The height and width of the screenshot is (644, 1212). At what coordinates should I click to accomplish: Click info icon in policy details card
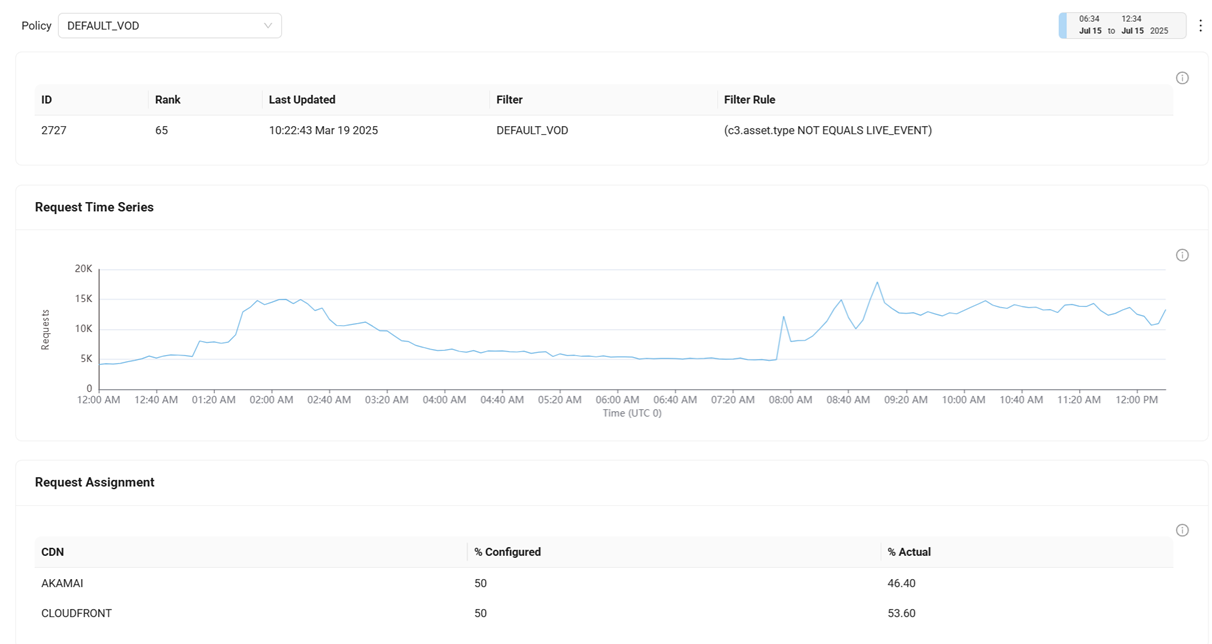pos(1182,78)
